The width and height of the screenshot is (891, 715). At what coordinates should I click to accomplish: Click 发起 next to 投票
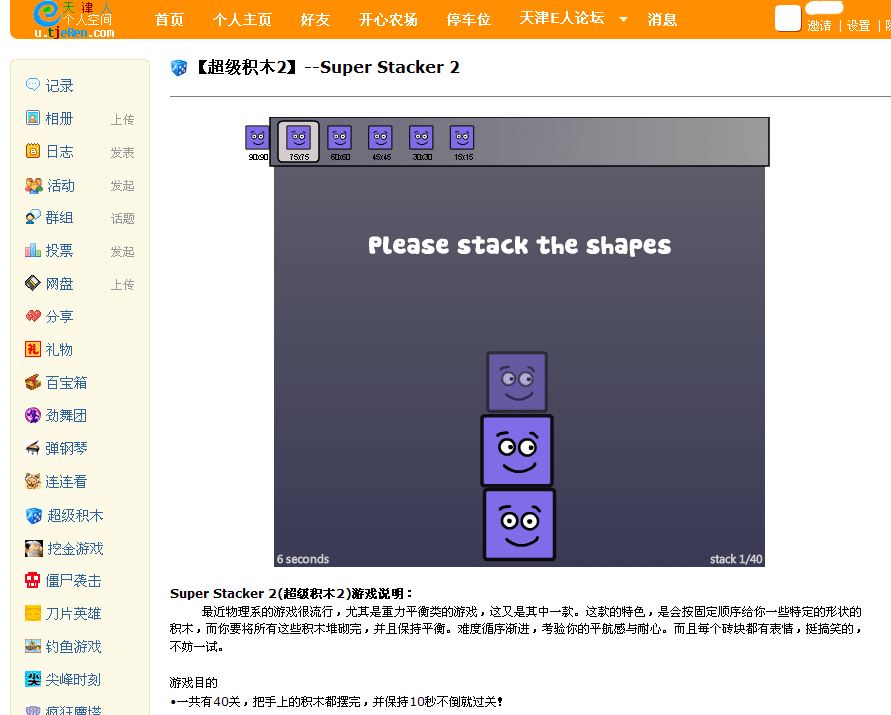(122, 251)
